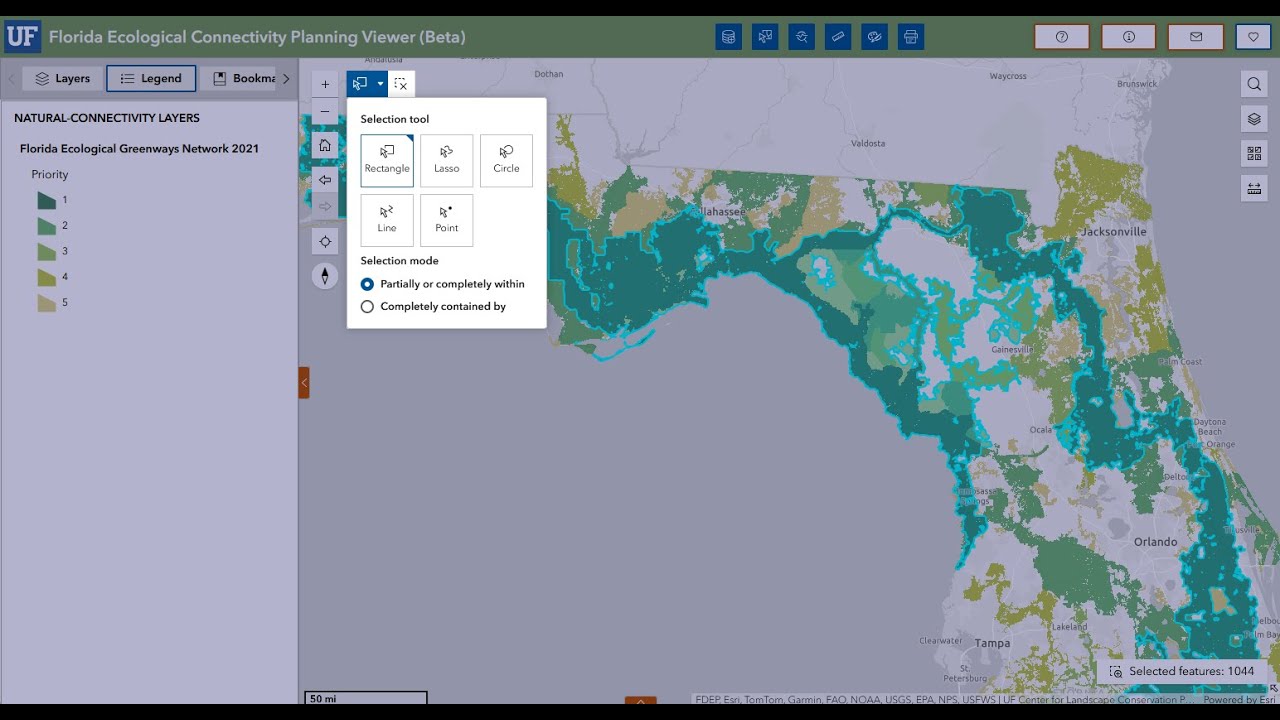Open the basemap gallery grid icon
This screenshot has height=720, width=1280.
[x=1254, y=154]
